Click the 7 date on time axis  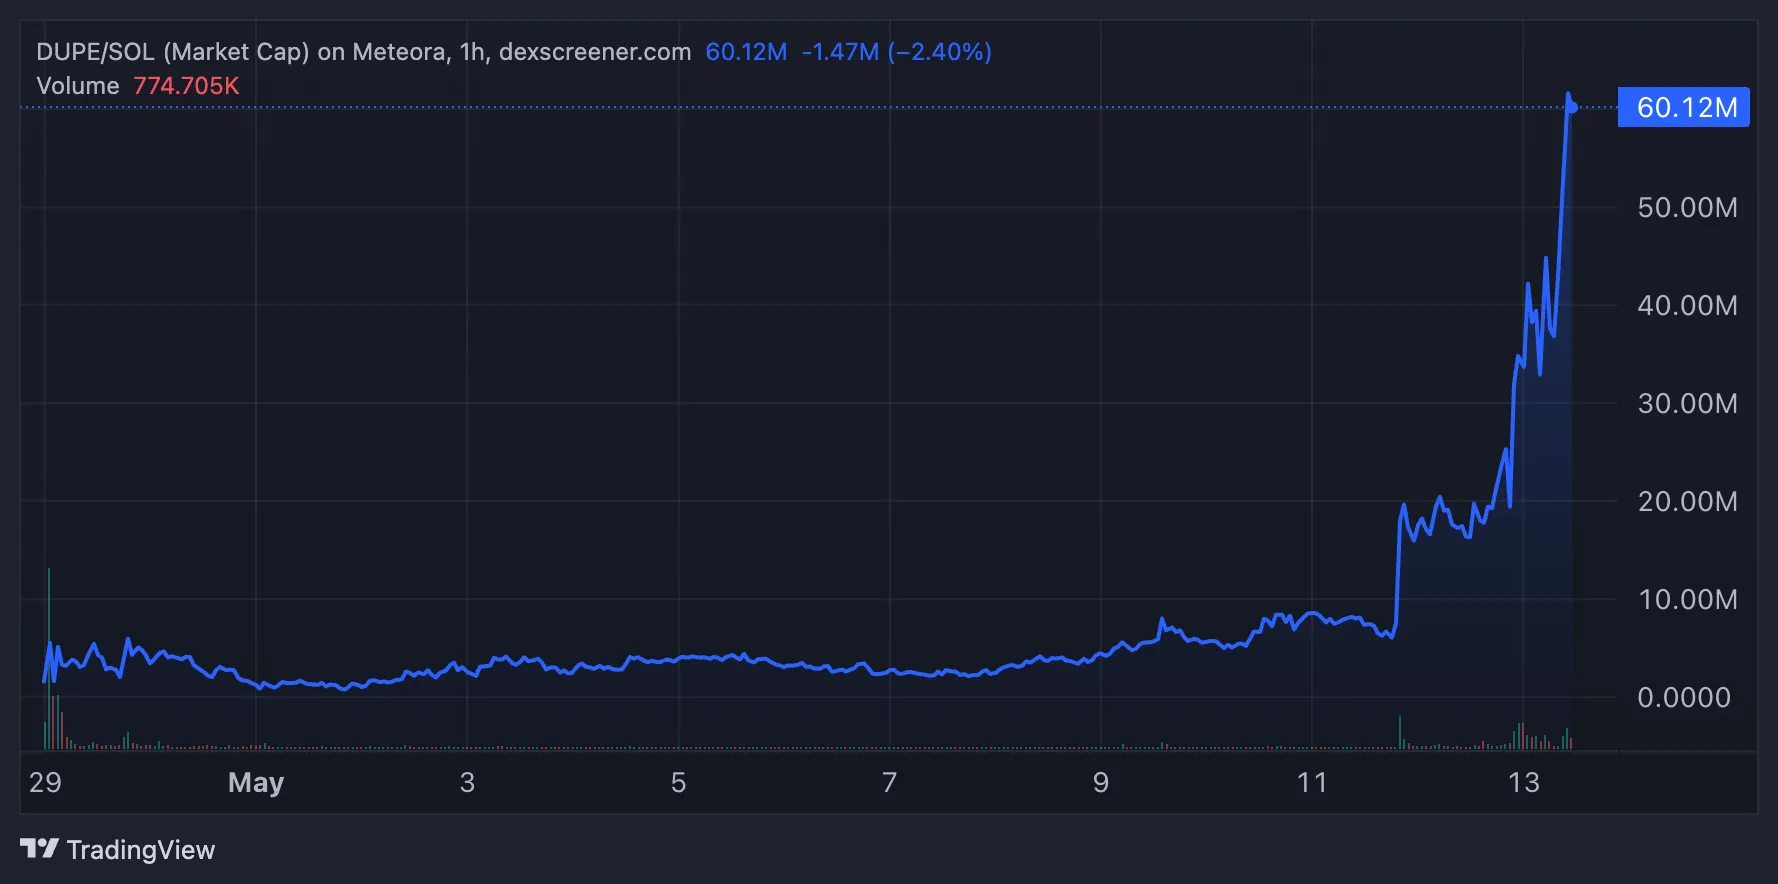pyautogui.click(x=889, y=782)
